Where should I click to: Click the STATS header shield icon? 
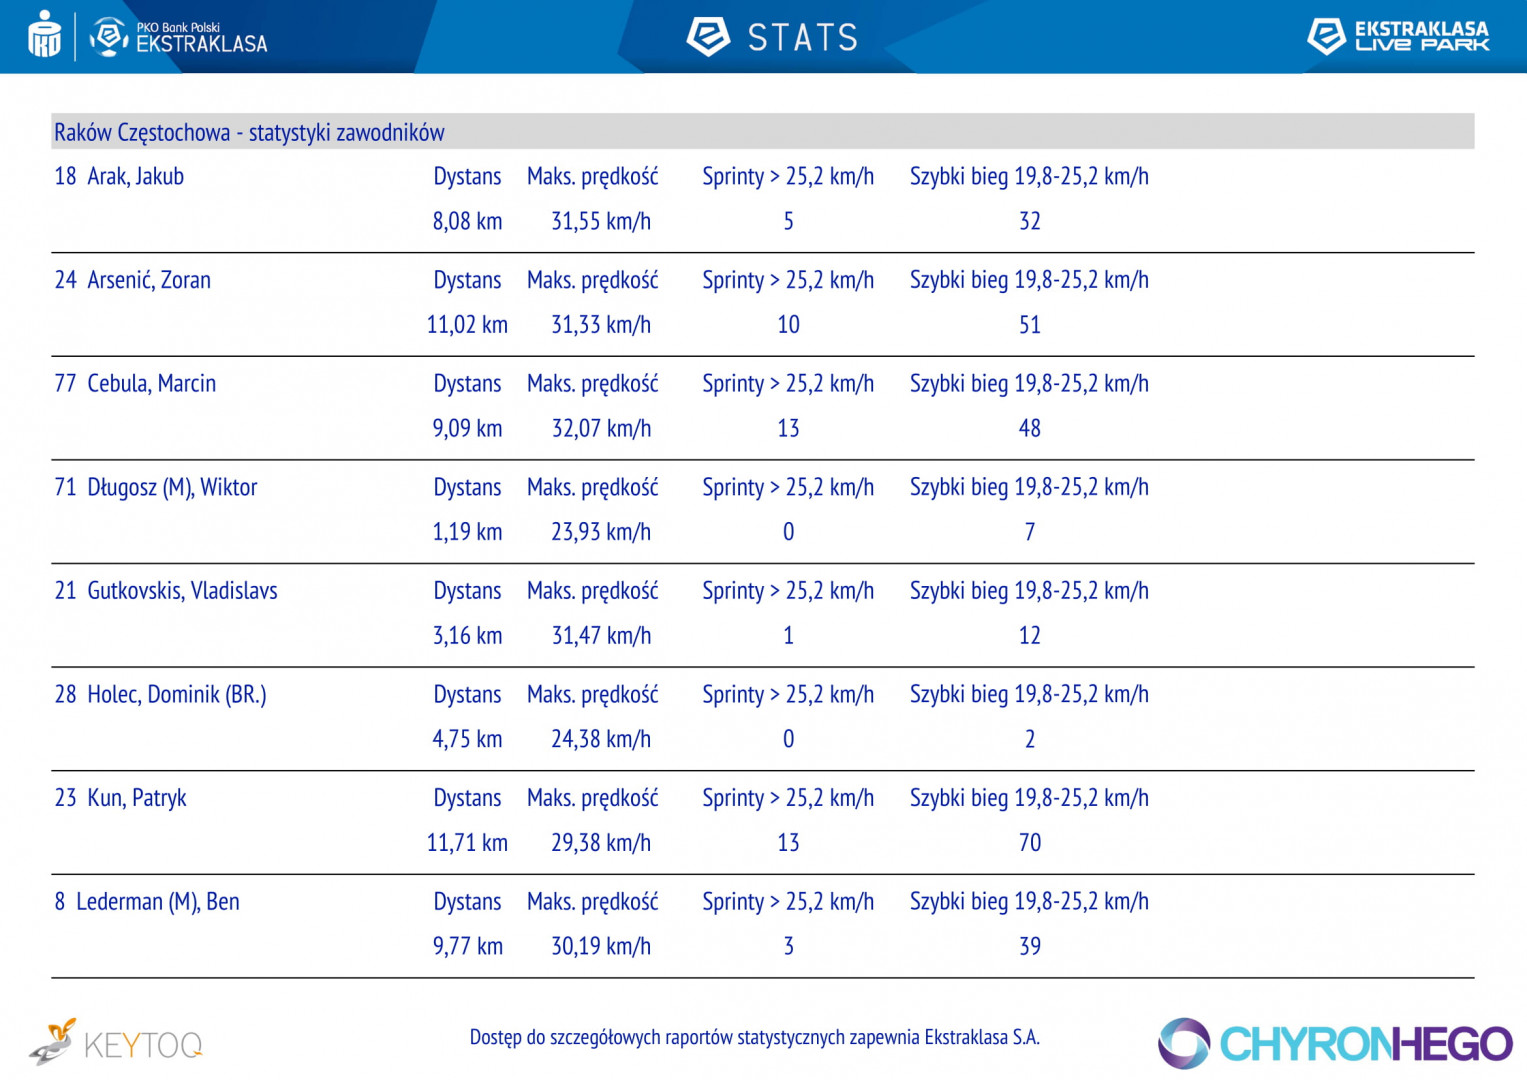point(708,37)
